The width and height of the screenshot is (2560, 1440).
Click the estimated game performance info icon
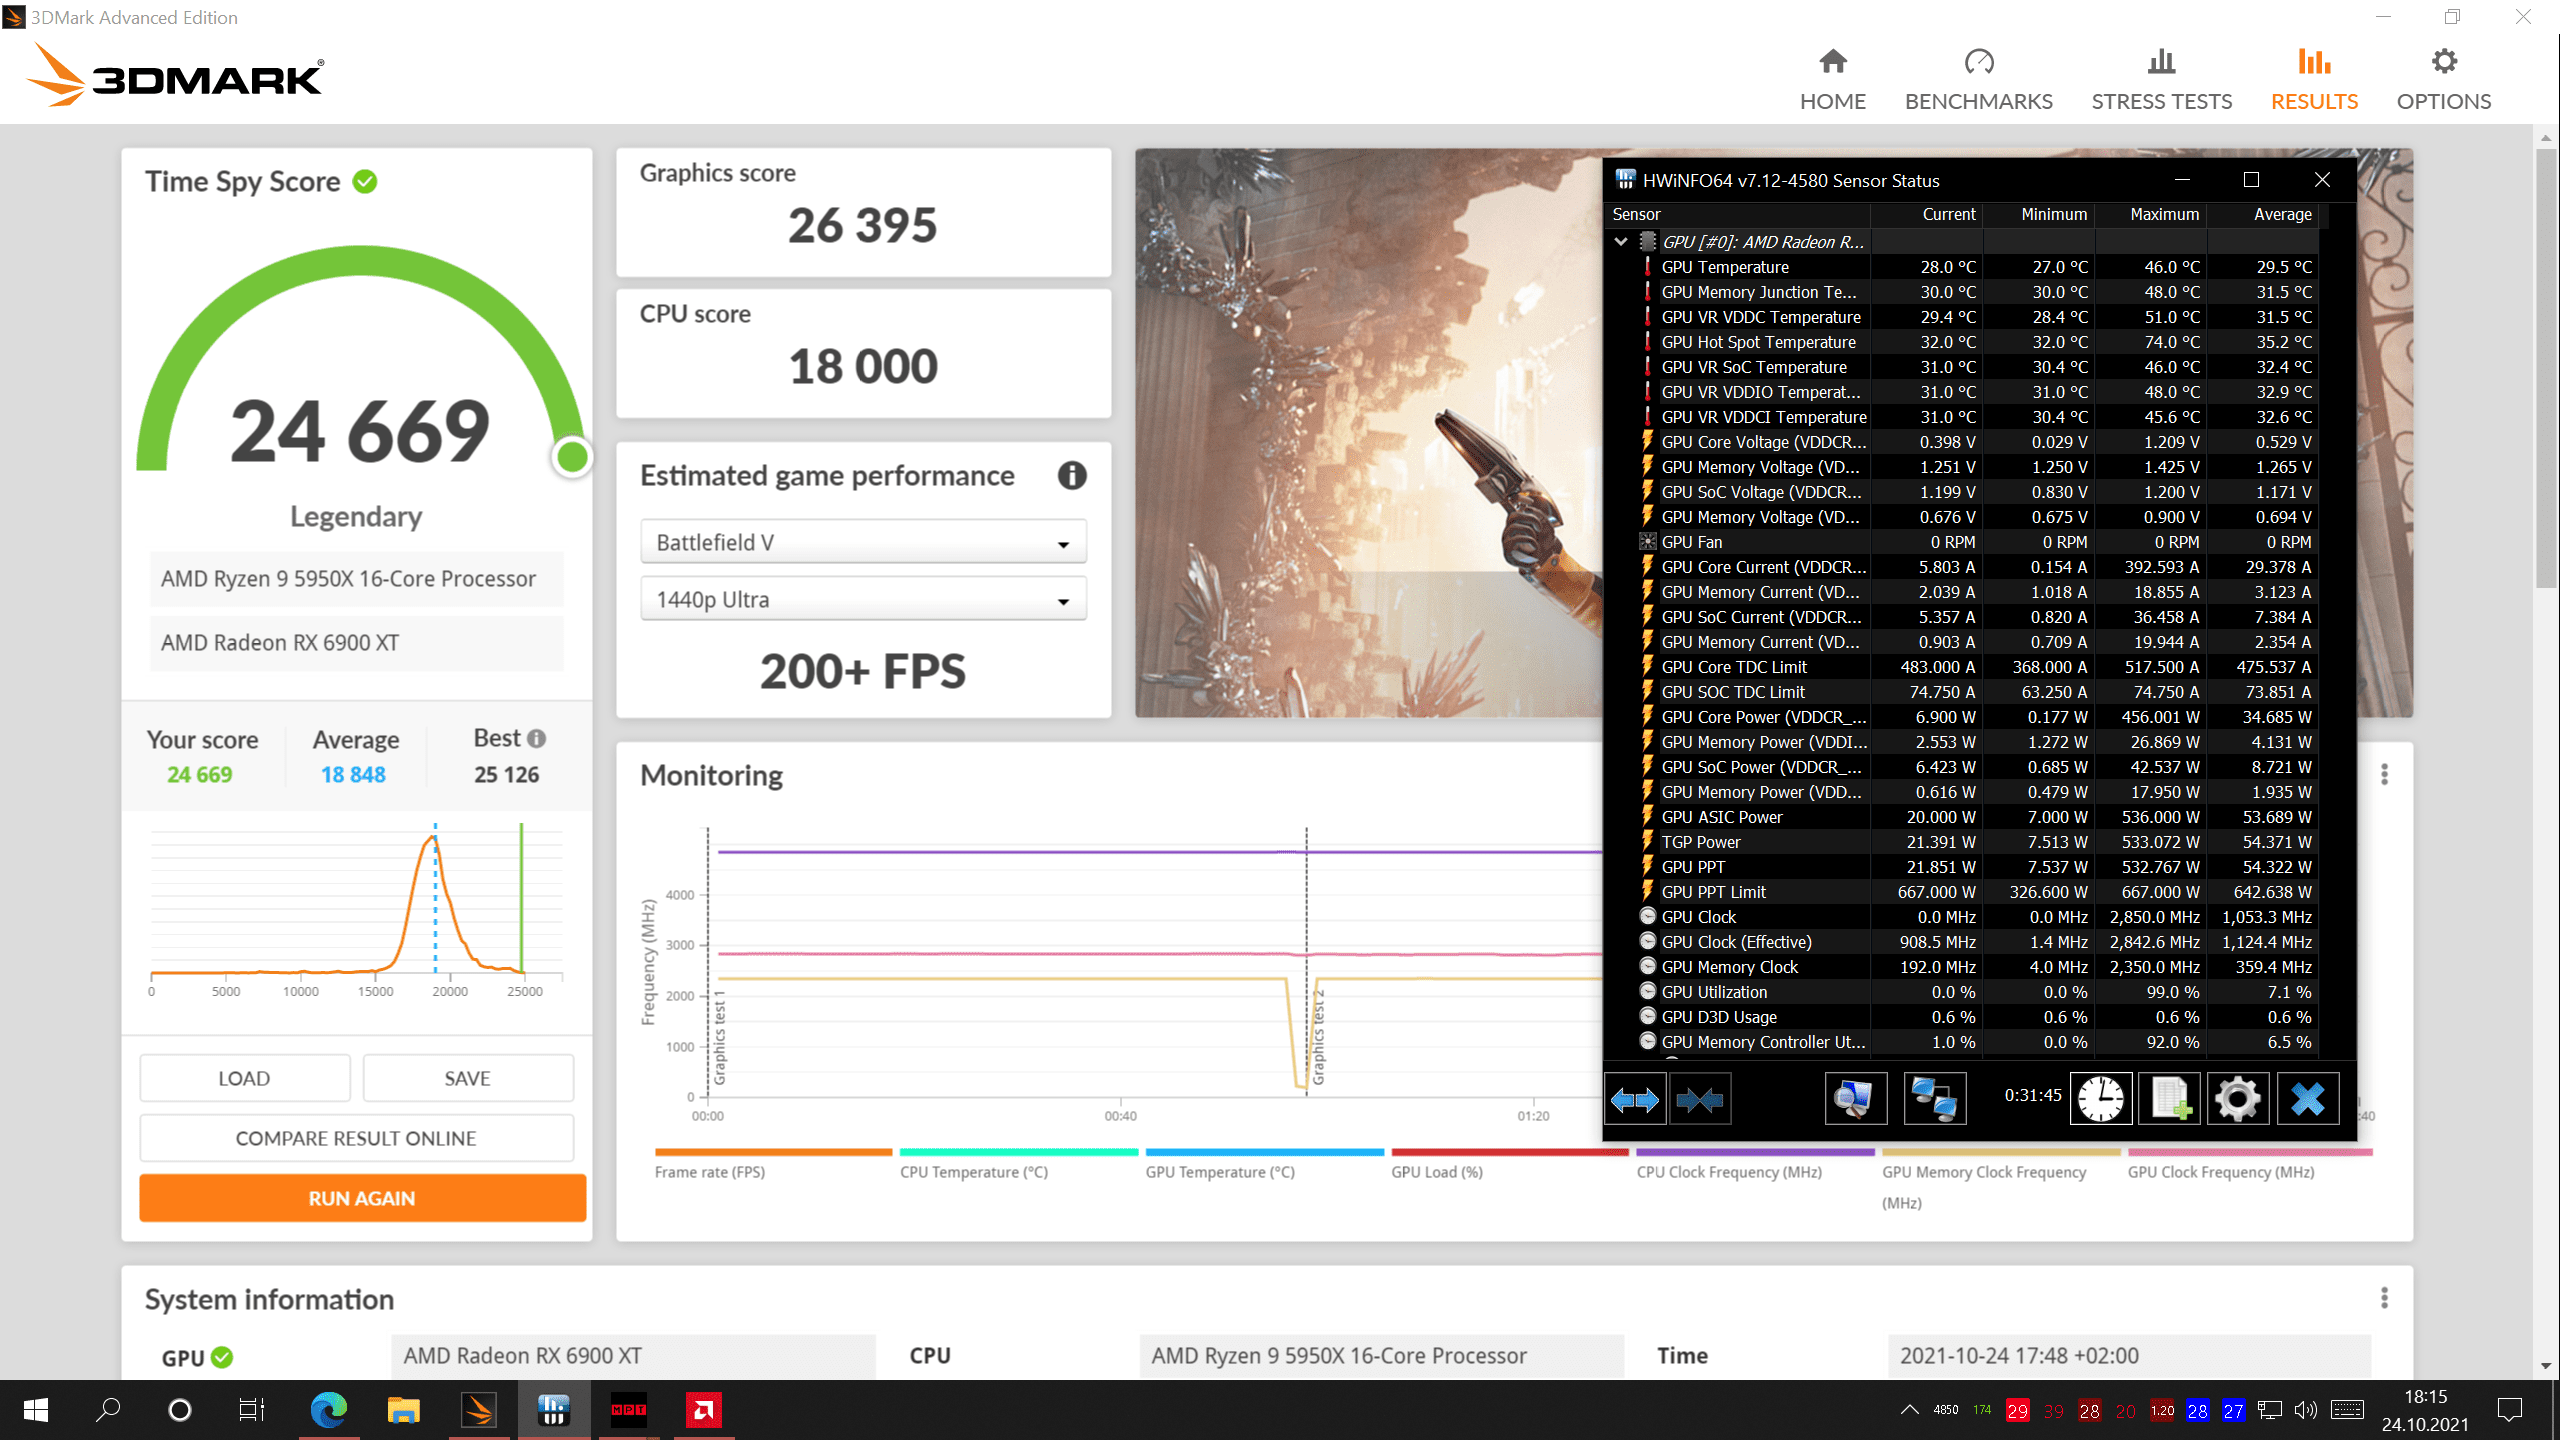point(1072,475)
